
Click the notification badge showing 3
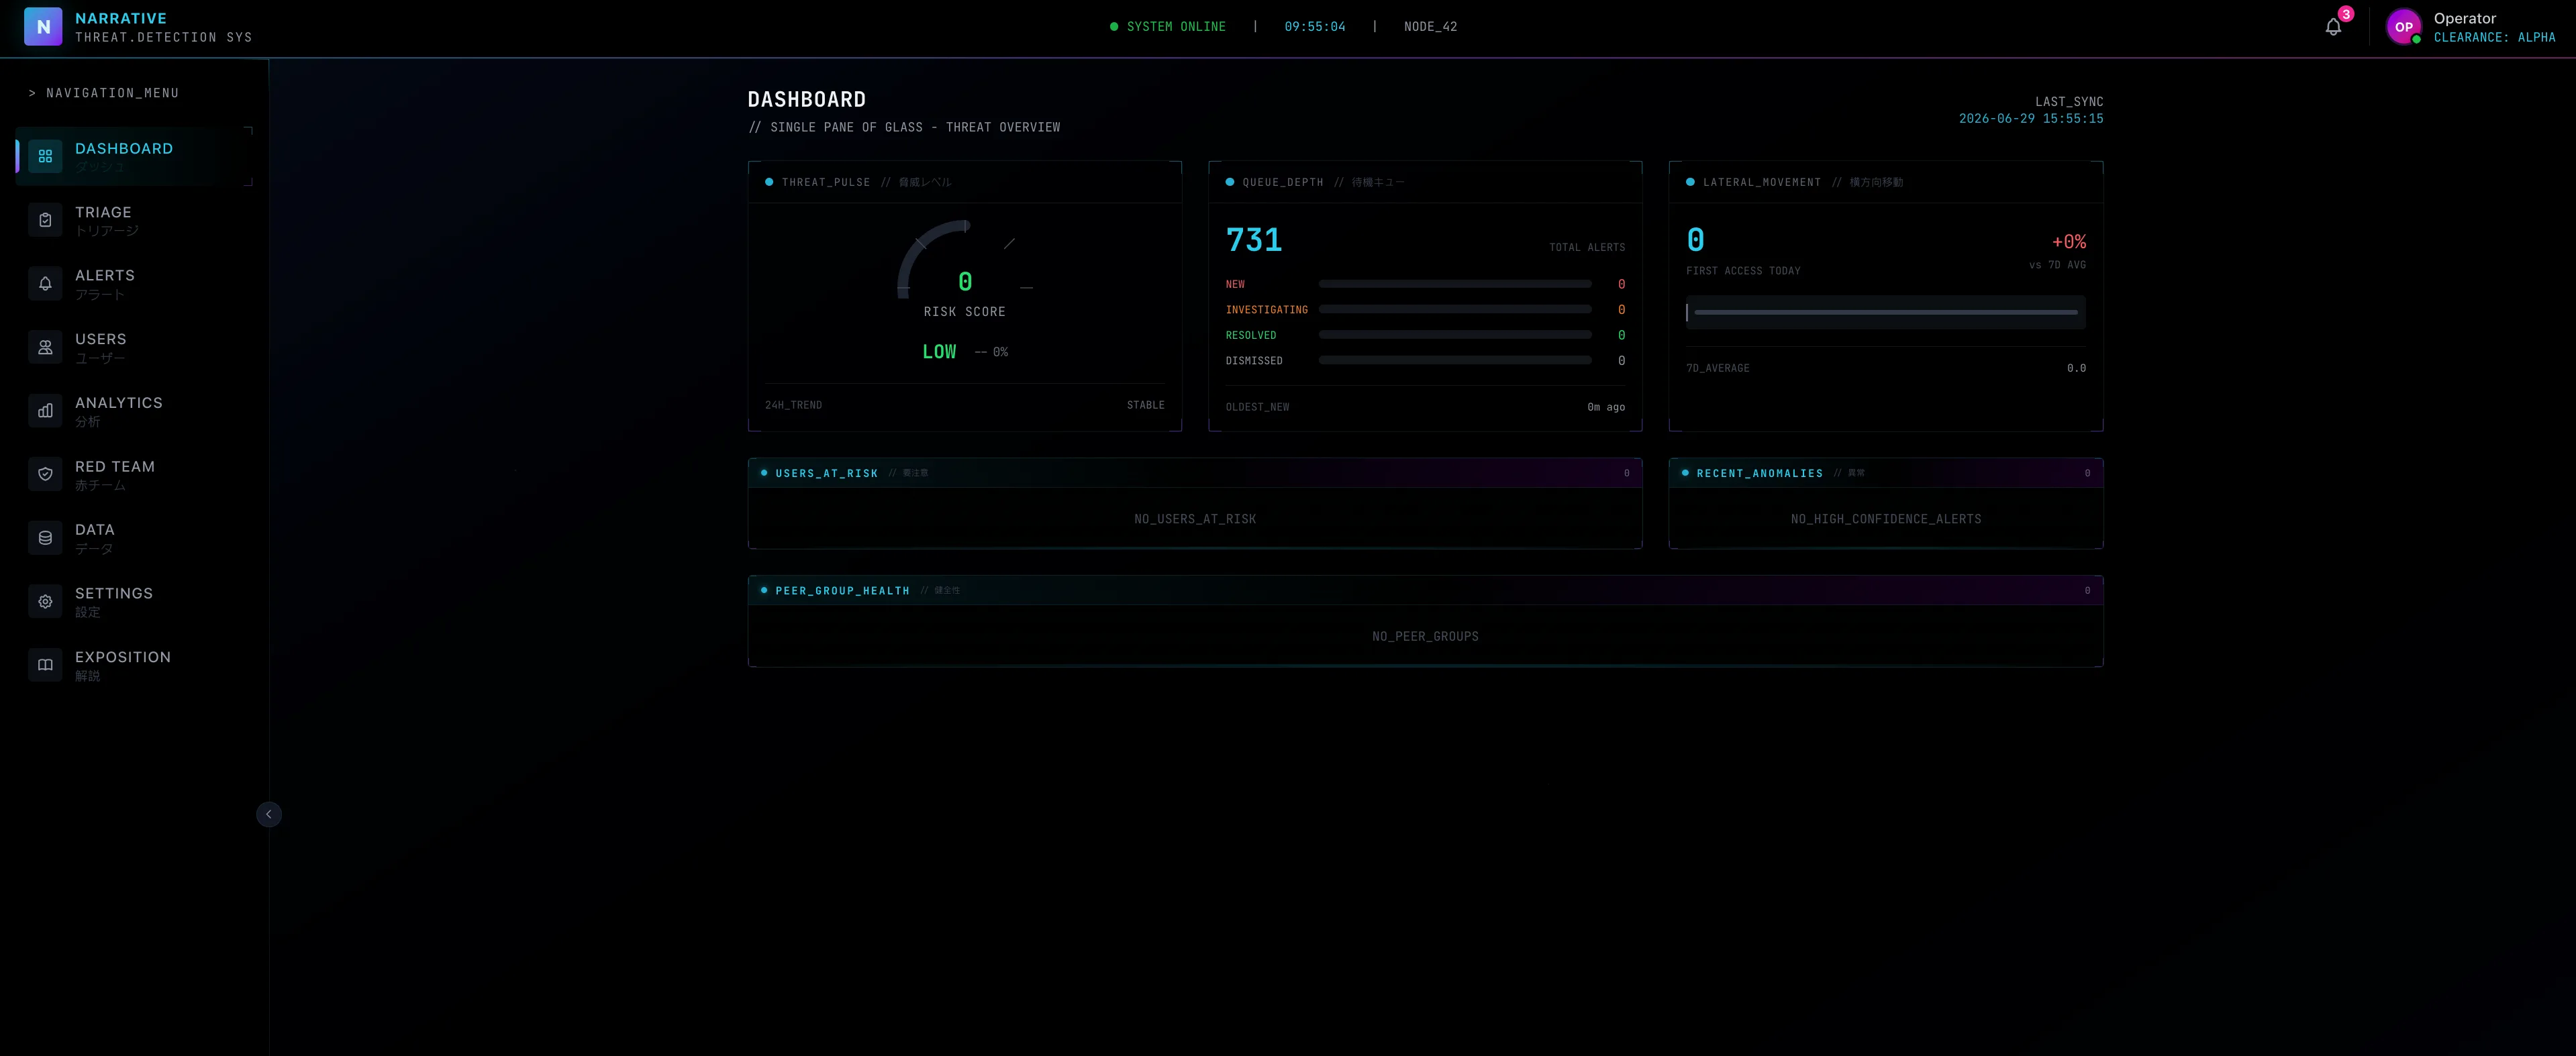(x=2346, y=14)
